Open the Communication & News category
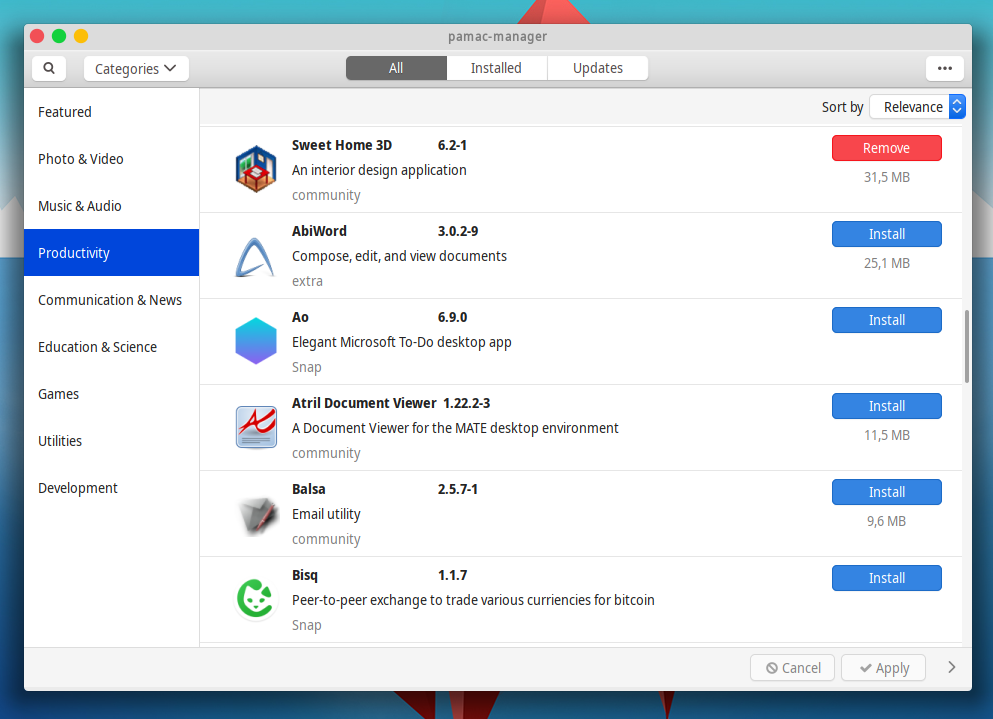This screenshot has height=719, width=993. coord(111,300)
